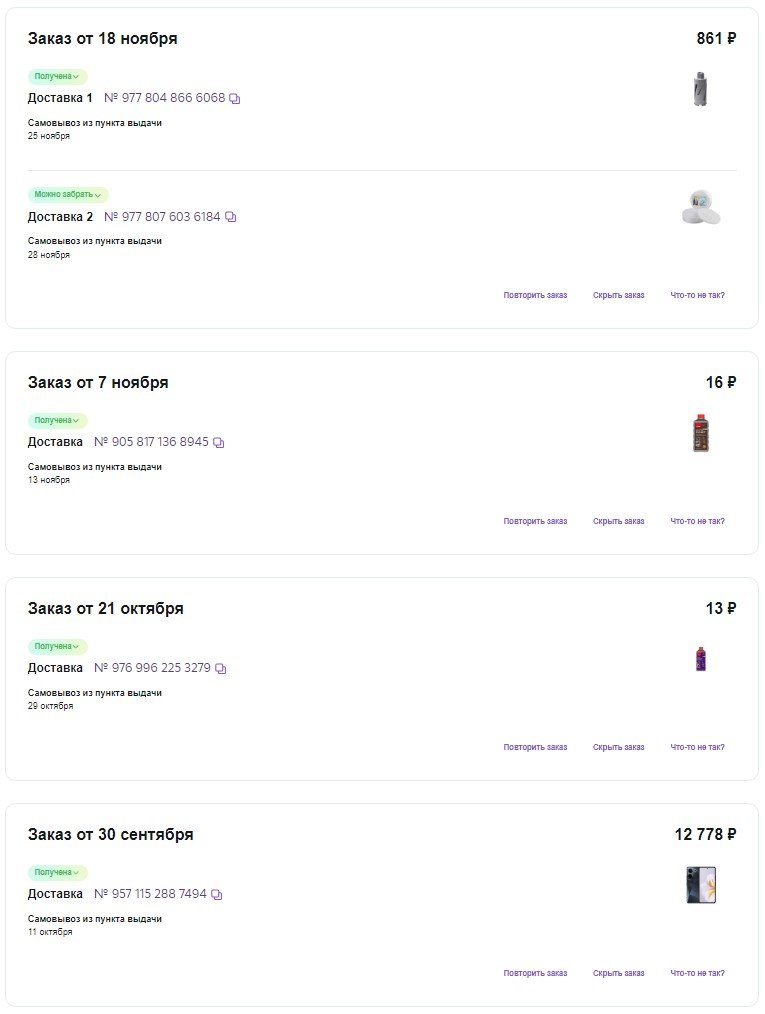Open 'Заказ от 30 сентября' heading
Viewport: 765px width, 1014px height.
(x=110, y=835)
